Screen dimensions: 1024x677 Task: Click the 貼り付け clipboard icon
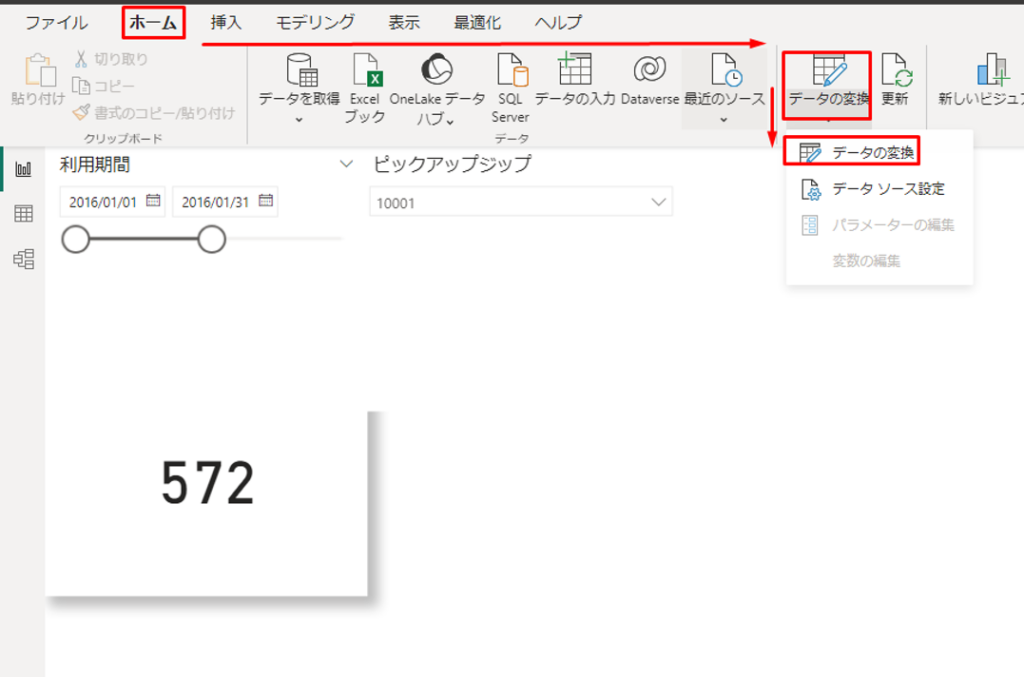click(x=39, y=71)
